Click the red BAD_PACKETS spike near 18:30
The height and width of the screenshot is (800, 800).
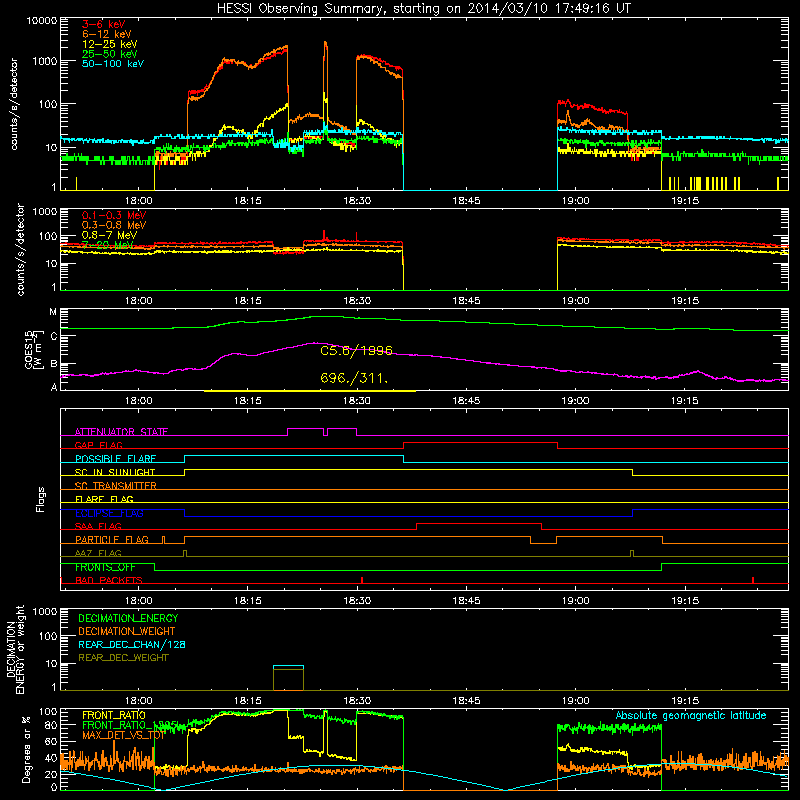click(362, 580)
